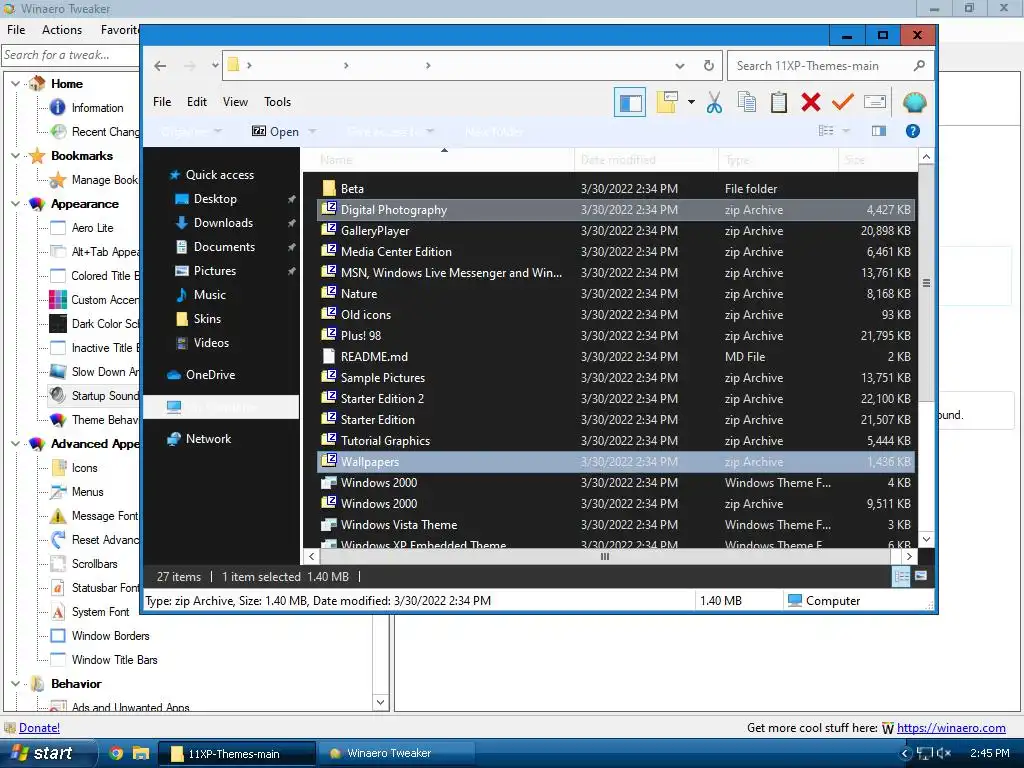Click the search magnifier icon
Image resolution: width=1024 pixels, height=768 pixels.
point(919,65)
